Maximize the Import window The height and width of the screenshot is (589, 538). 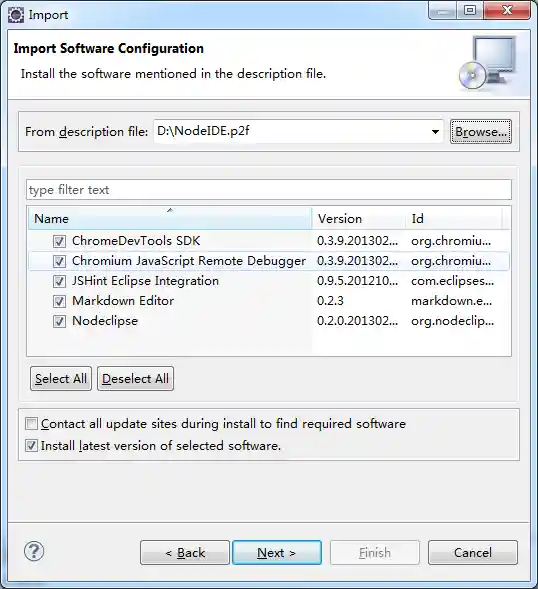pos(470,10)
